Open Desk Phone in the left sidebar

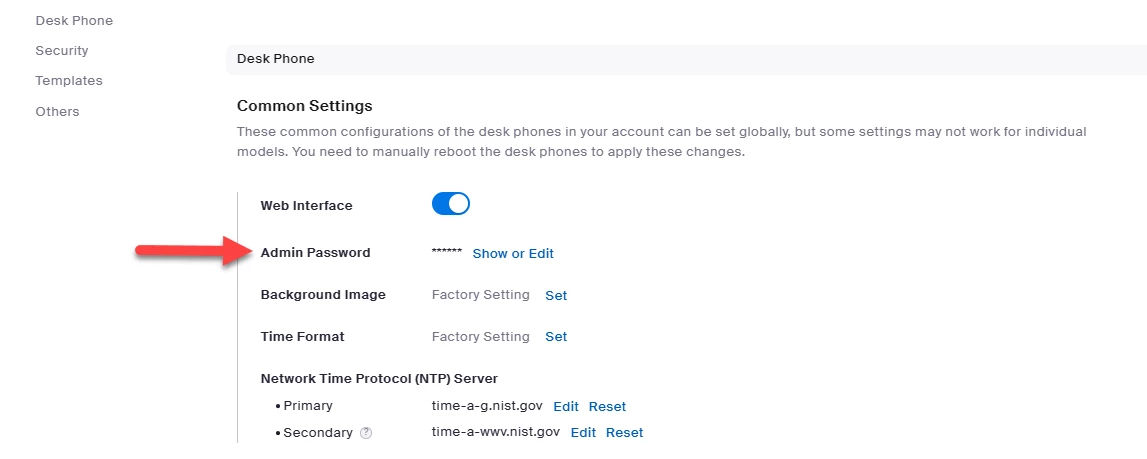(74, 20)
